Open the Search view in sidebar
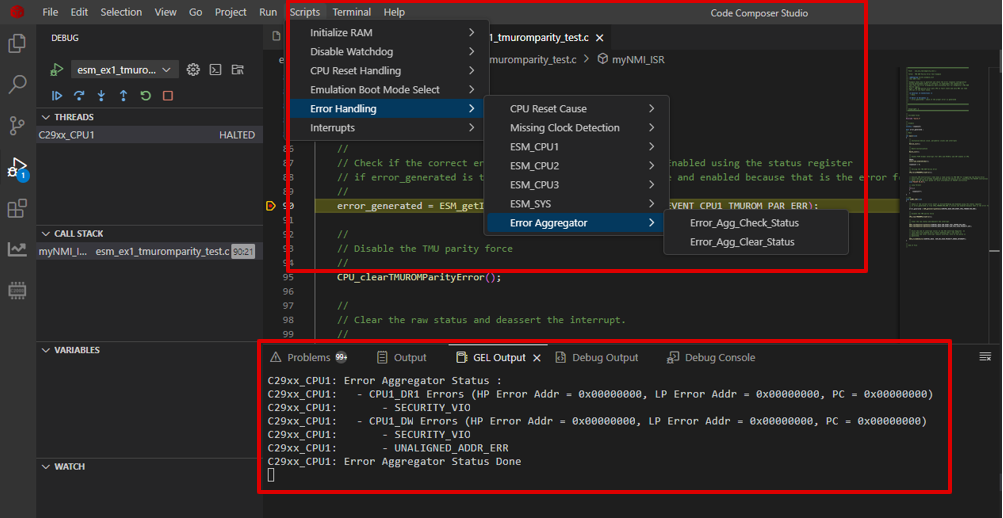Viewport: 1003px width, 518px height. (x=17, y=85)
